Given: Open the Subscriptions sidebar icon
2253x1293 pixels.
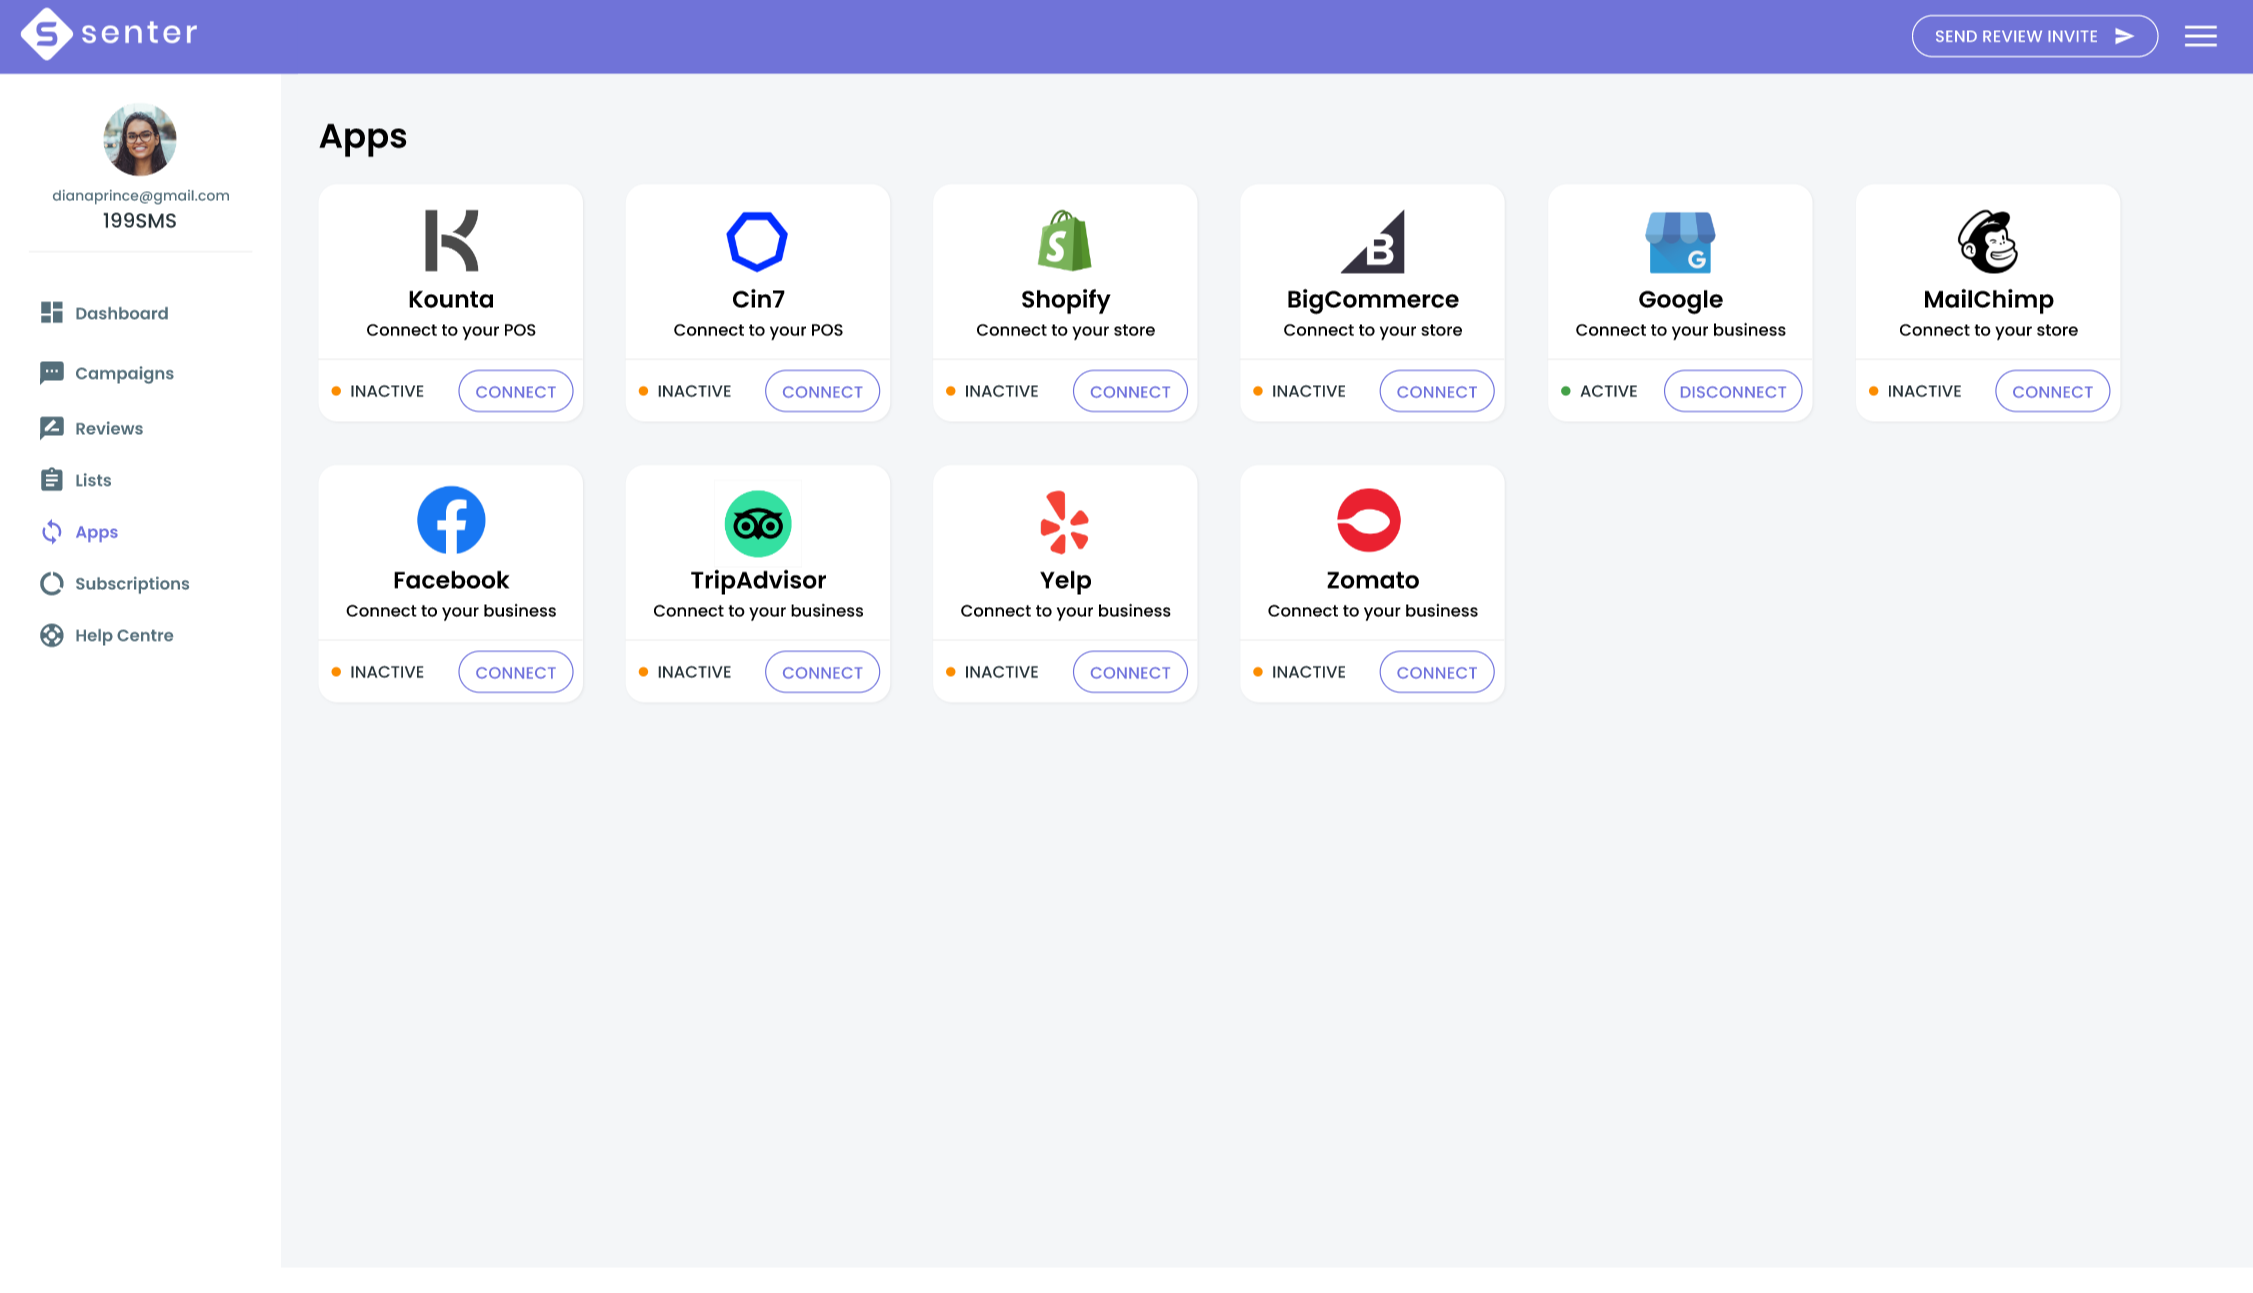Looking at the screenshot, I should tap(51, 583).
